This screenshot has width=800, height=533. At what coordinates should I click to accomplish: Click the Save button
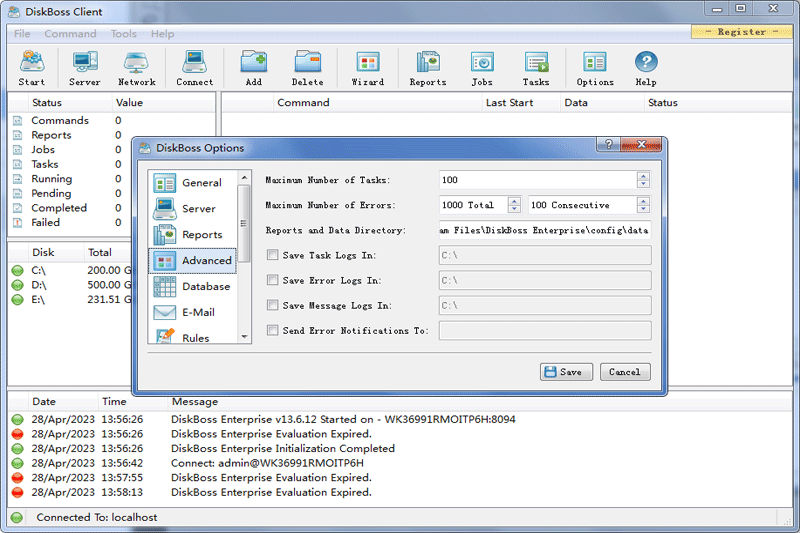[561, 372]
